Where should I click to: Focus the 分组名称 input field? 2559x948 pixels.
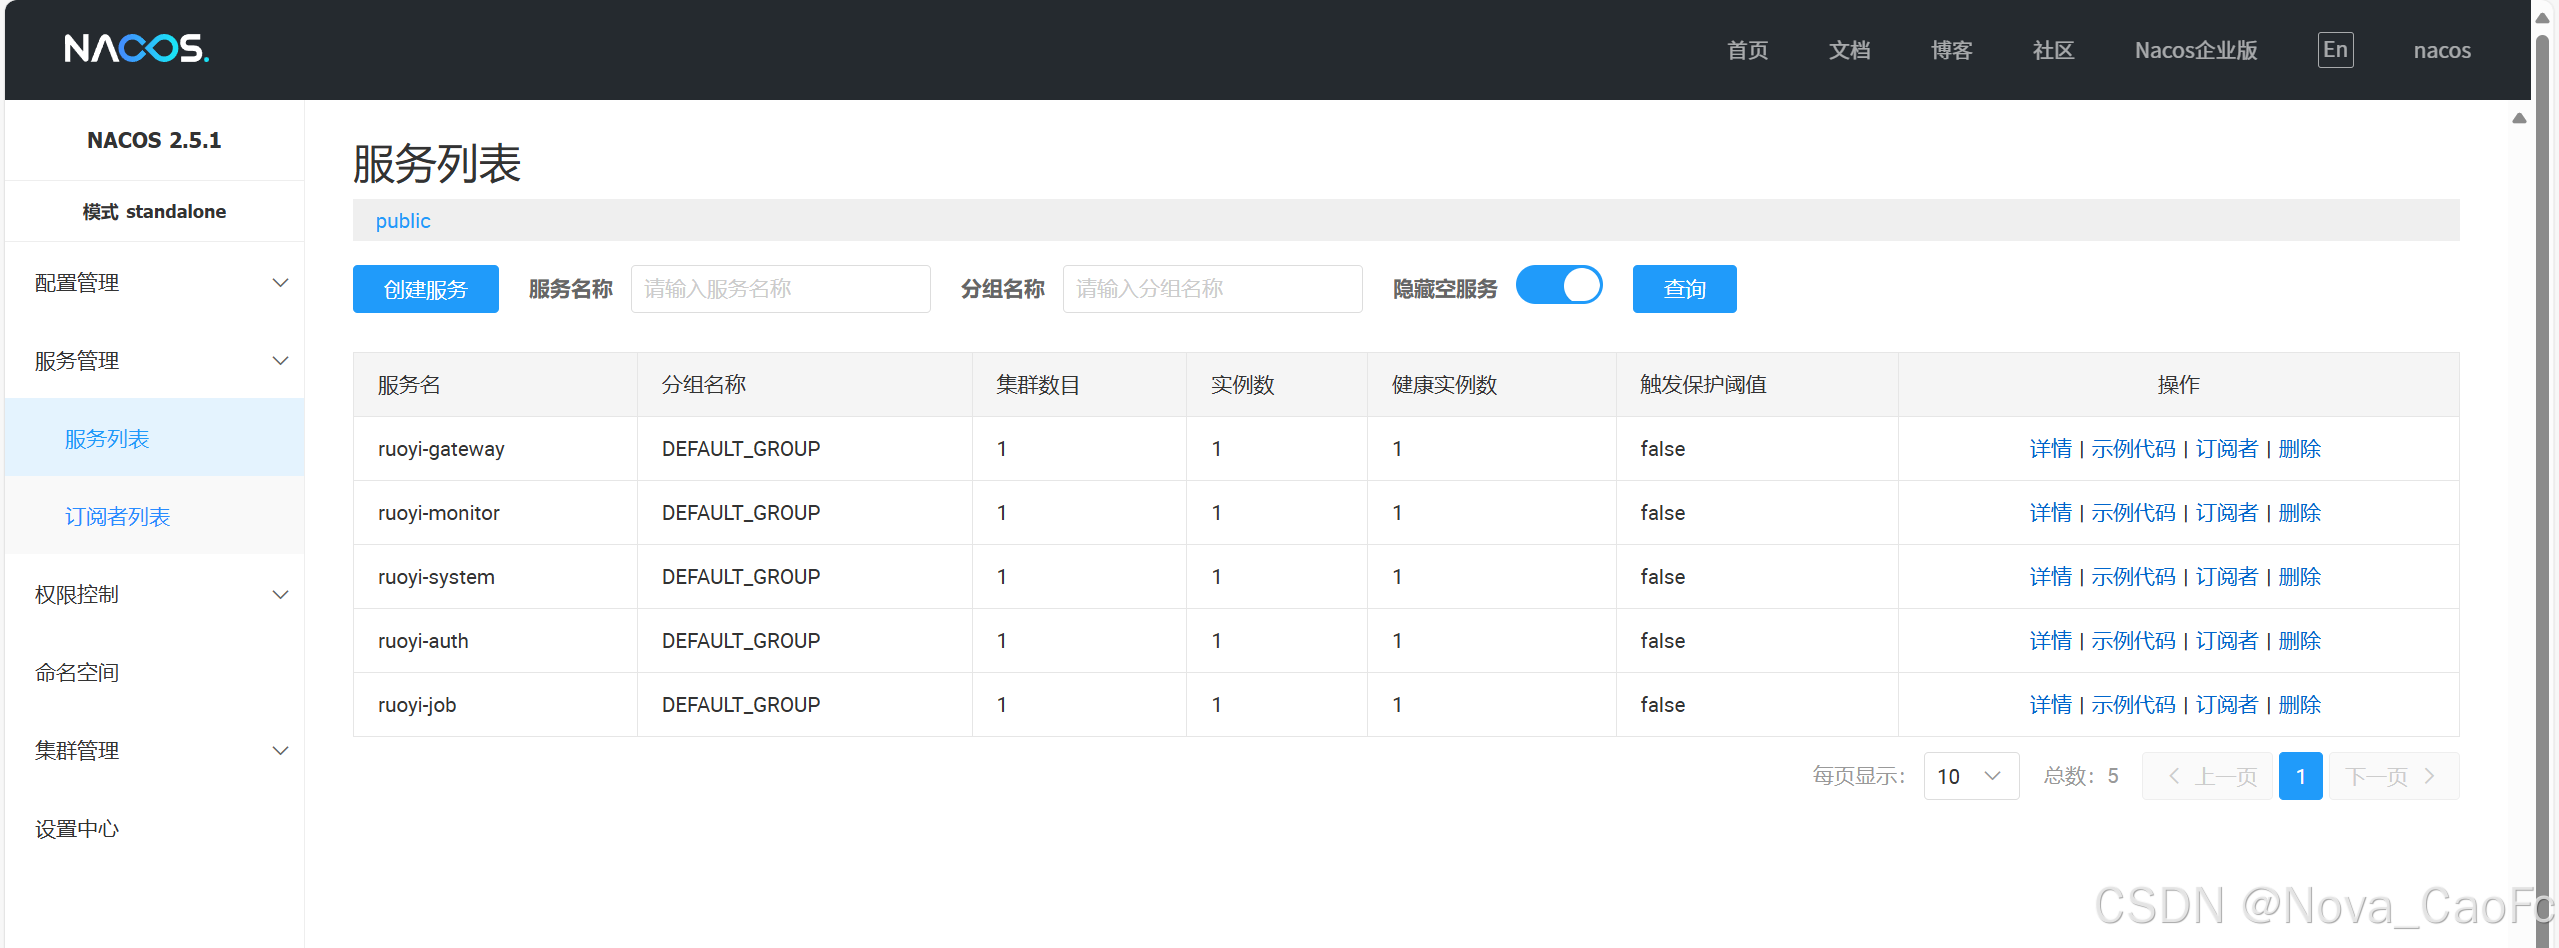1213,289
